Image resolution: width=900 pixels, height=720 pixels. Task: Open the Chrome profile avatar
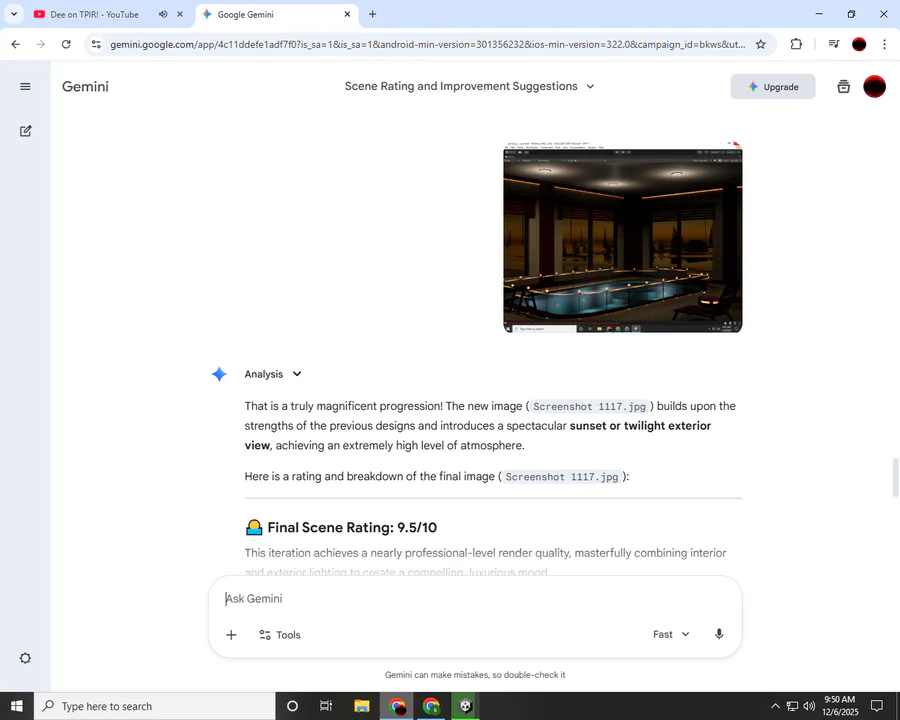pos(859,44)
